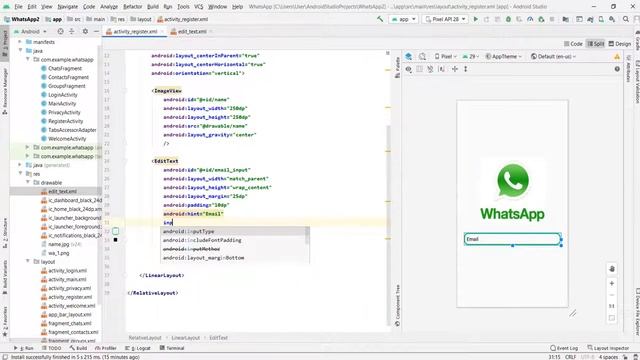The image size is (640, 360).
Task: Open the Profile app gauge icon
Action: click(x=530, y=19)
